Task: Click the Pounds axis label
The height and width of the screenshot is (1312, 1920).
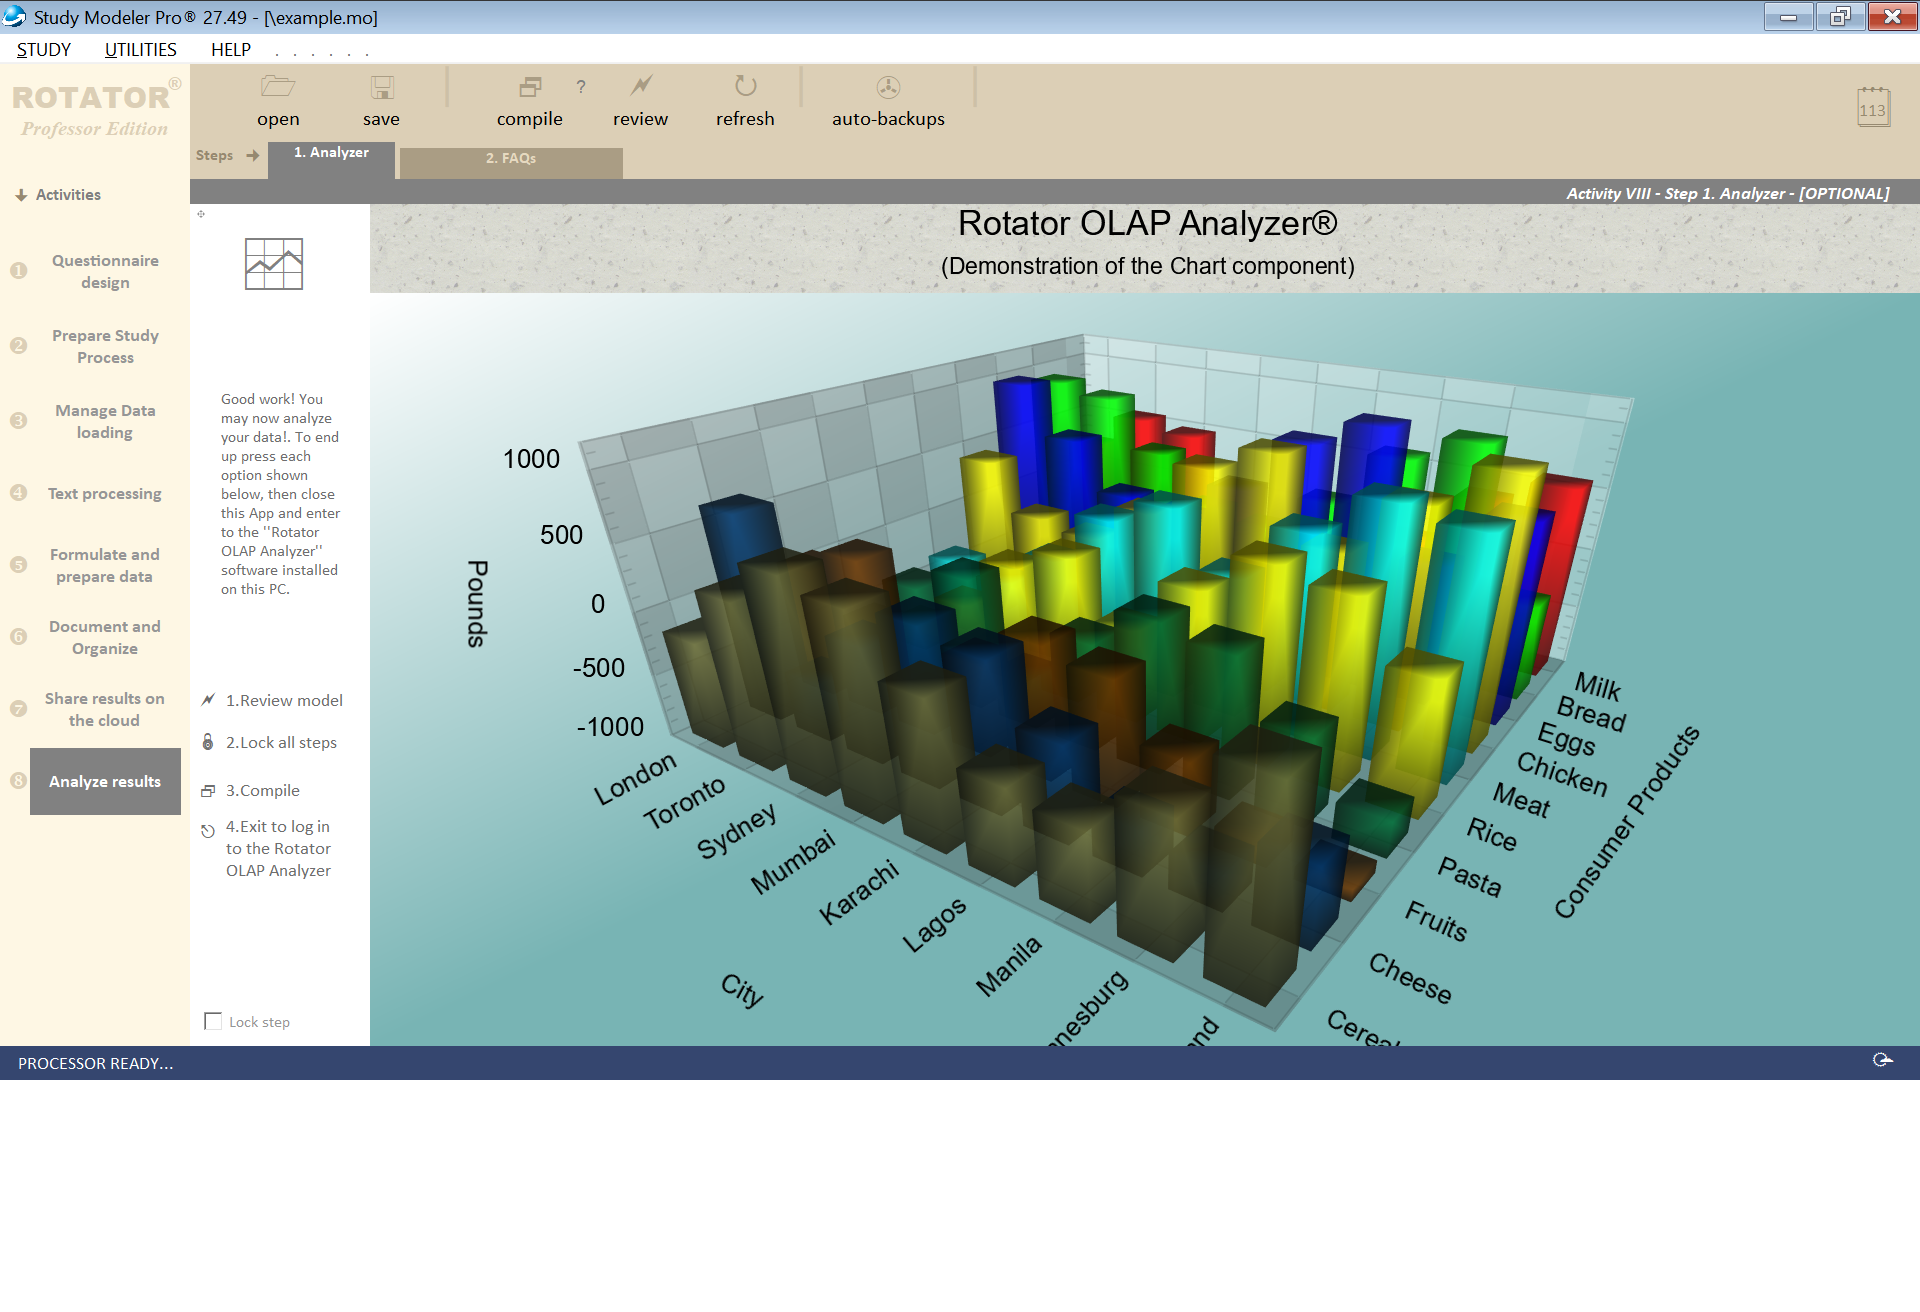Action: pyautogui.click(x=477, y=603)
